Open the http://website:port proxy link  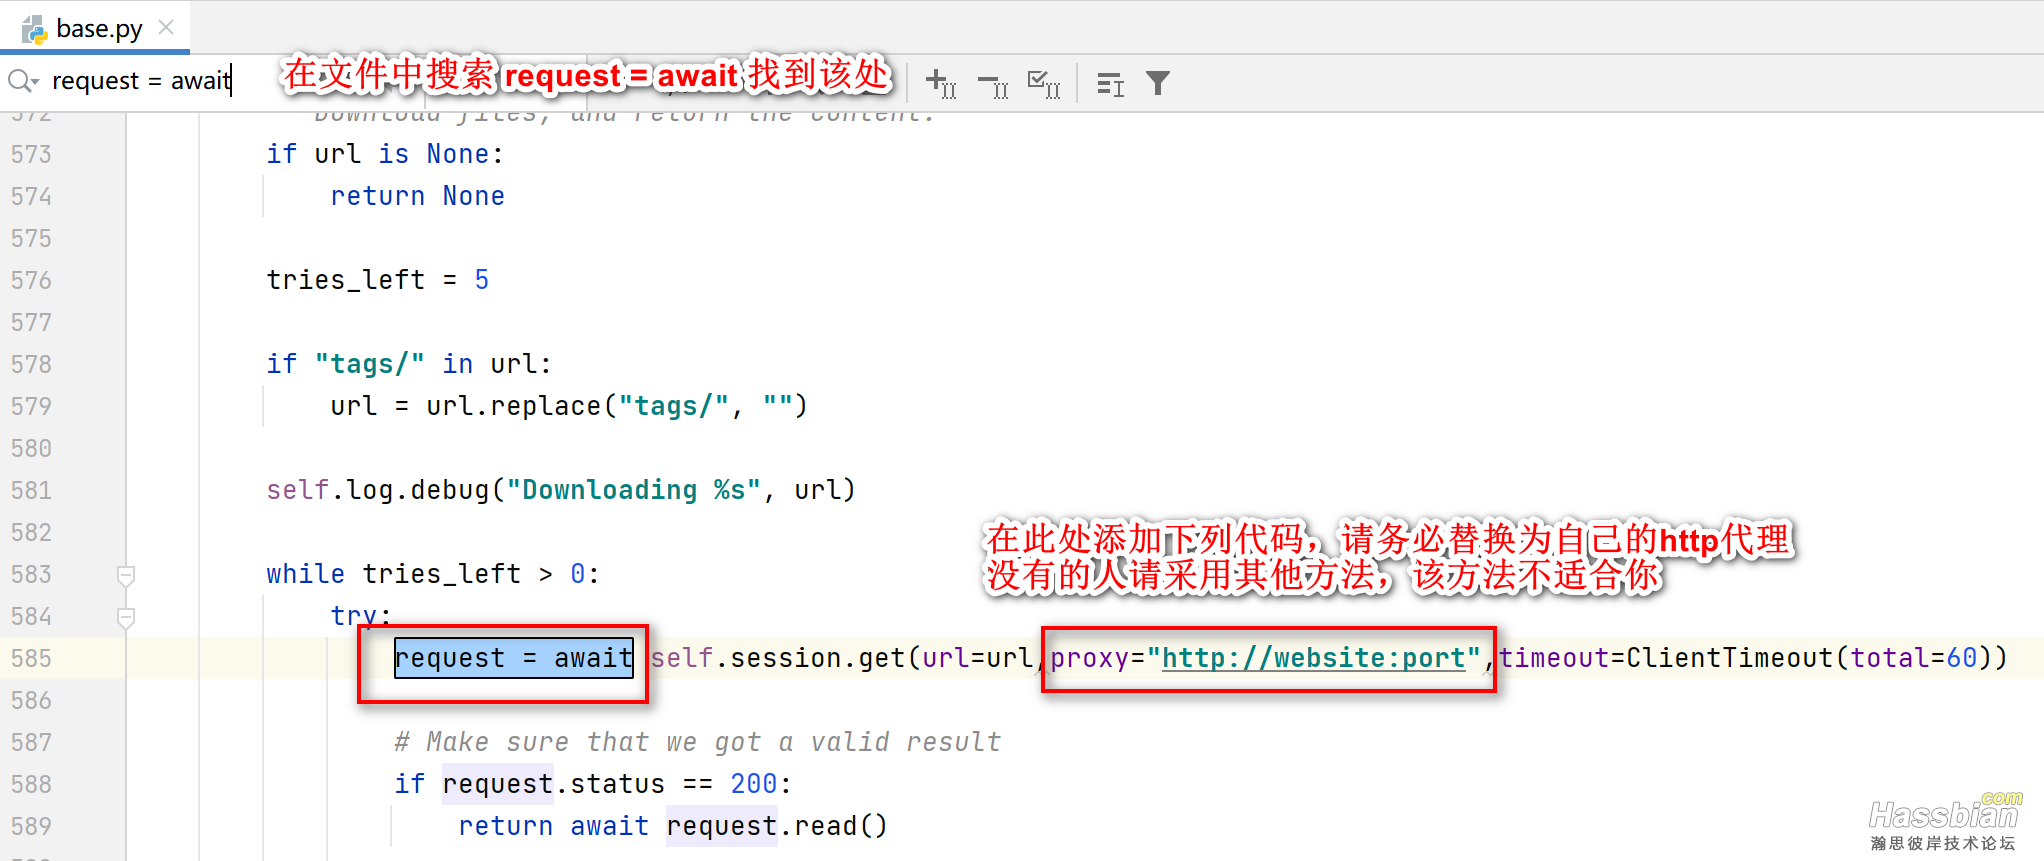click(x=1313, y=658)
